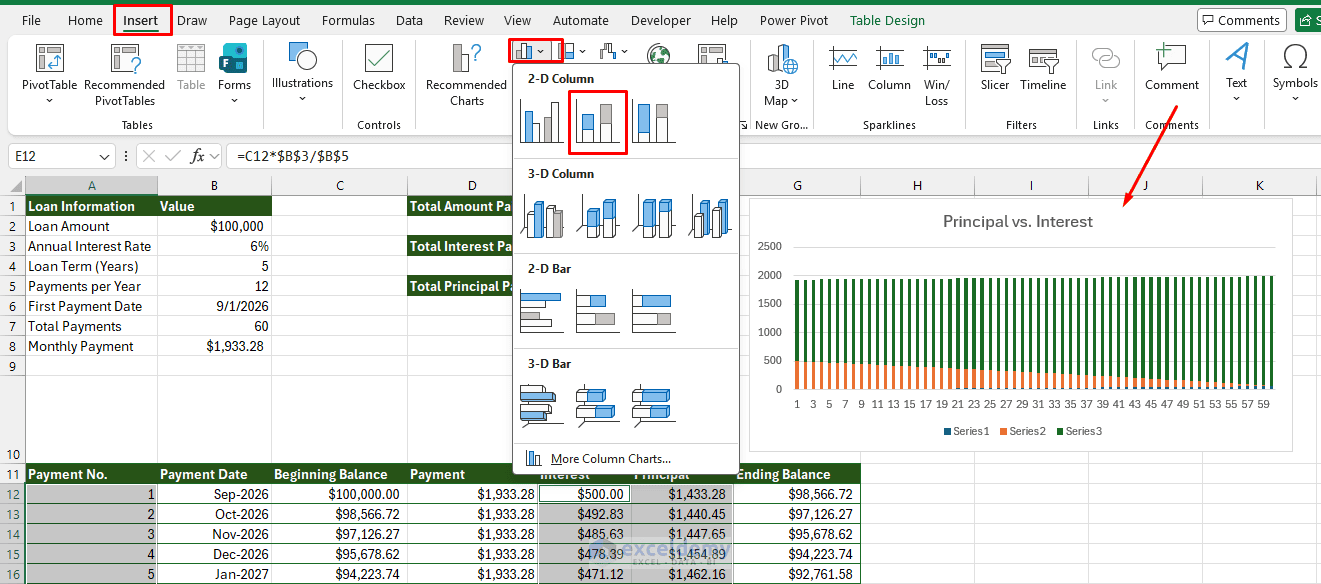This screenshot has width=1321, height=584.
Task: Pick the 100% Stacked Column chart
Action: [x=654, y=121]
